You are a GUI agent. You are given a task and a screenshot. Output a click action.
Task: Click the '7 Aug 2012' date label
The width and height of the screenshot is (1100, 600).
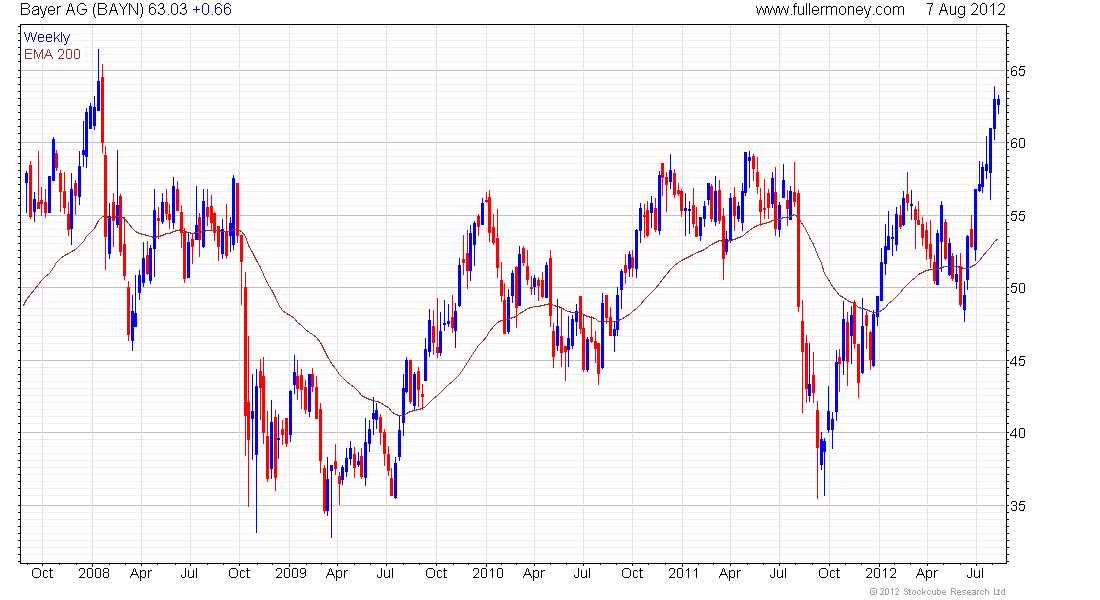[x=965, y=9]
